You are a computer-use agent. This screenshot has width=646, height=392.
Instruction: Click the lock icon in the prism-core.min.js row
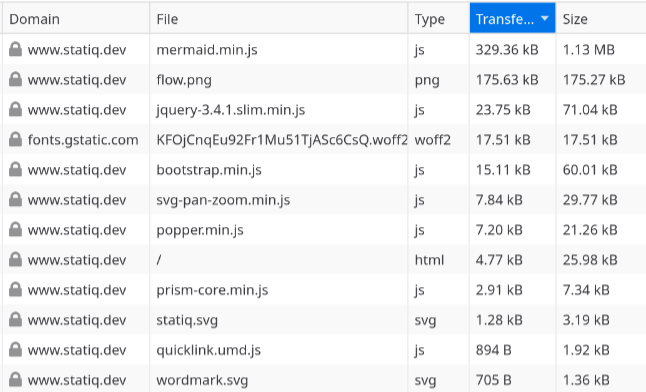pyautogui.click(x=16, y=290)
